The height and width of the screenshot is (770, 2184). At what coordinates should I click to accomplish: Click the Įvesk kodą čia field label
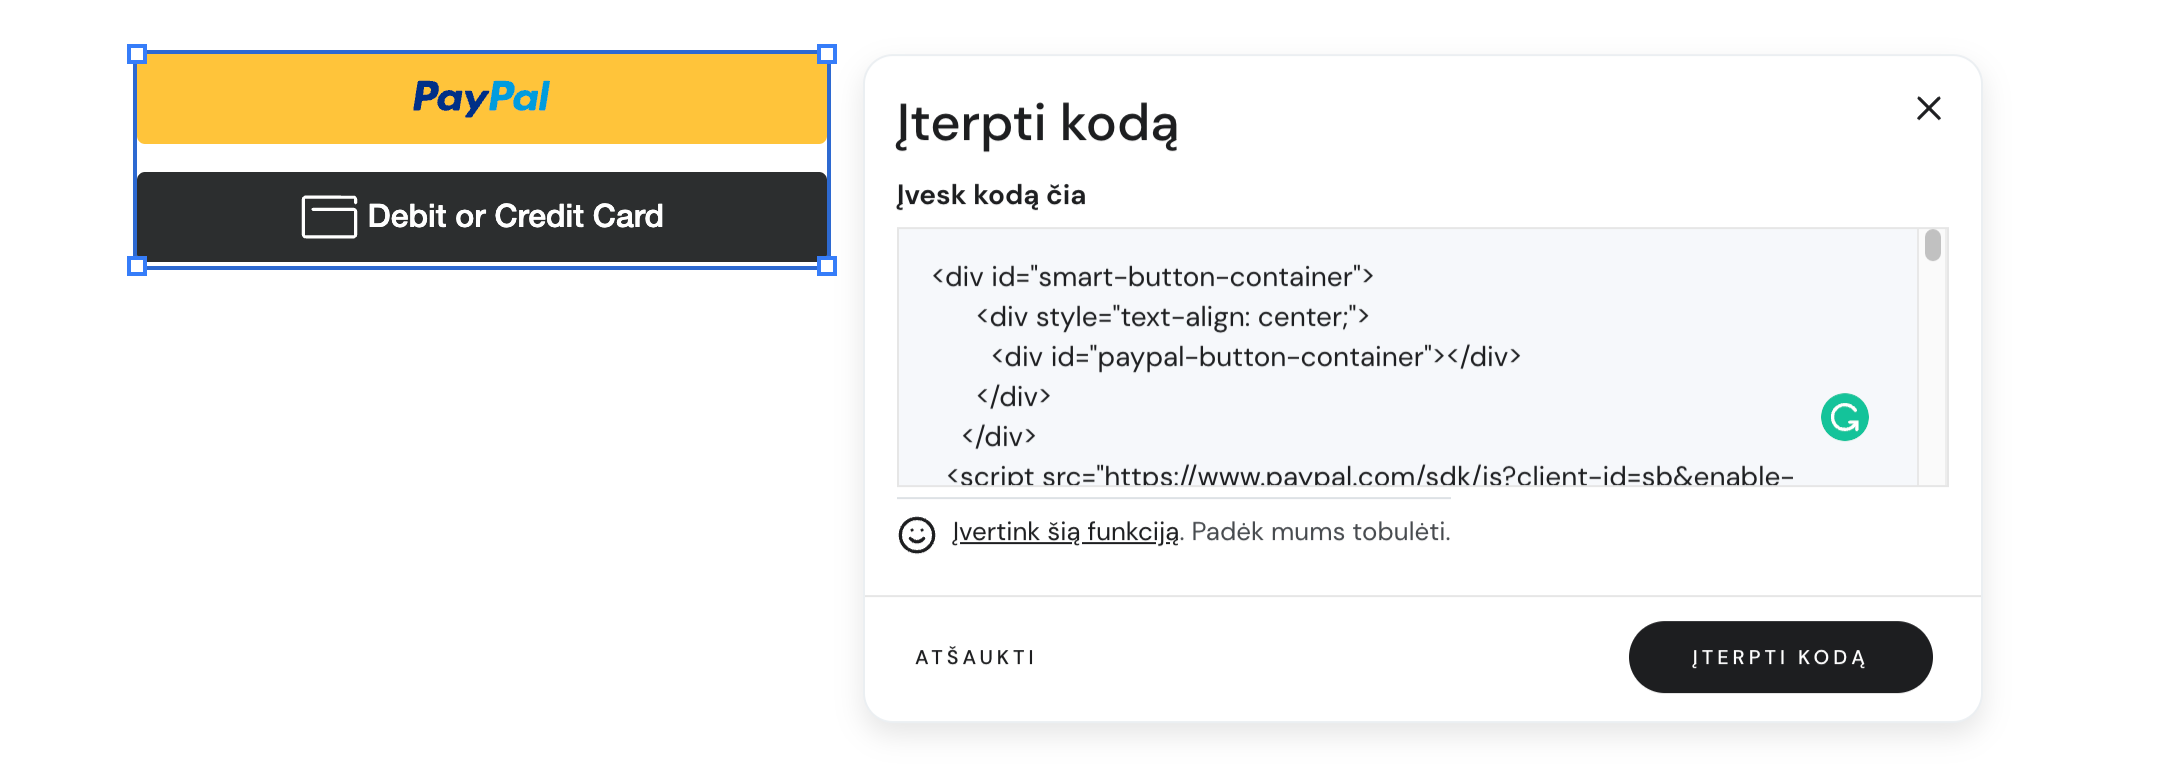(x=990, y=195)
